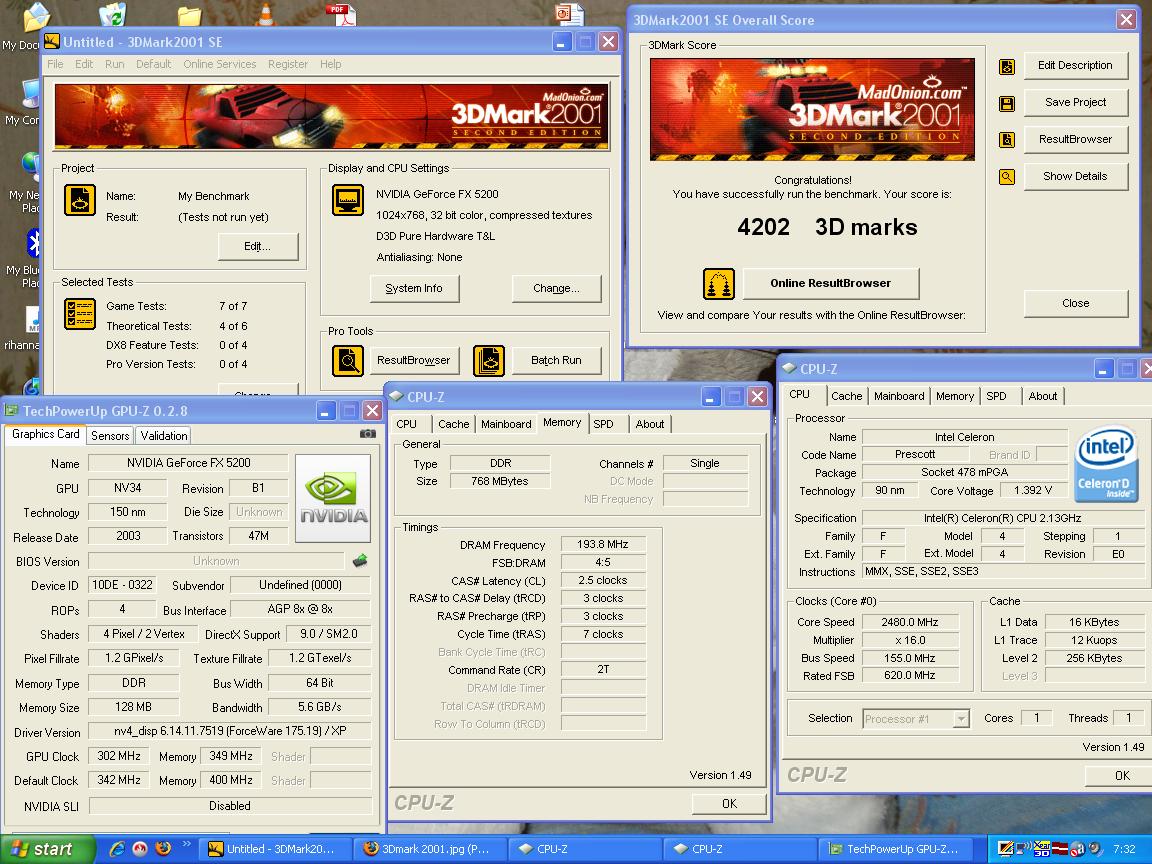Image resolution: width=1152 pixels, height=864 pixels.
Task: Click the Batch Run icon in Pro Tools
Action: (489, 361)
